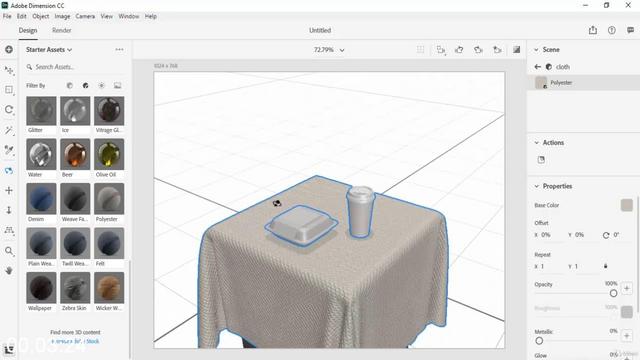Image resolution: width=640 pixels, height=360 pixels.
Task: Select the Hand tool
Action: [x=9, y=270]
